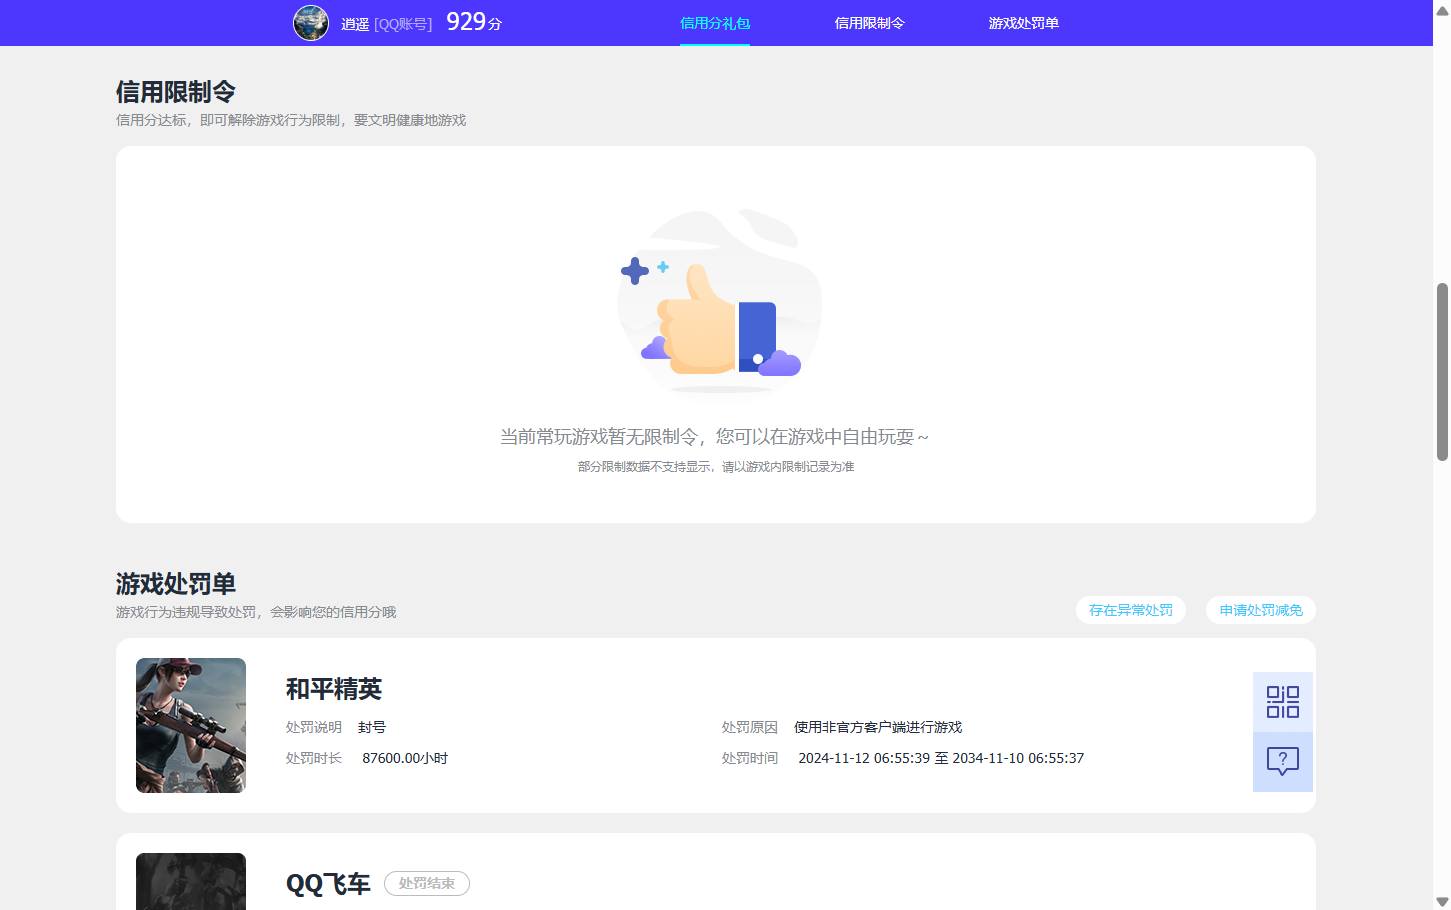Click the question mark help icon beside QR code

1282,761
